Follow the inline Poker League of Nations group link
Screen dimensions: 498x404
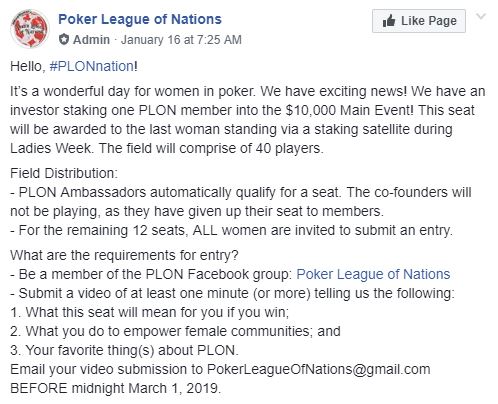[x=373, y=274]
